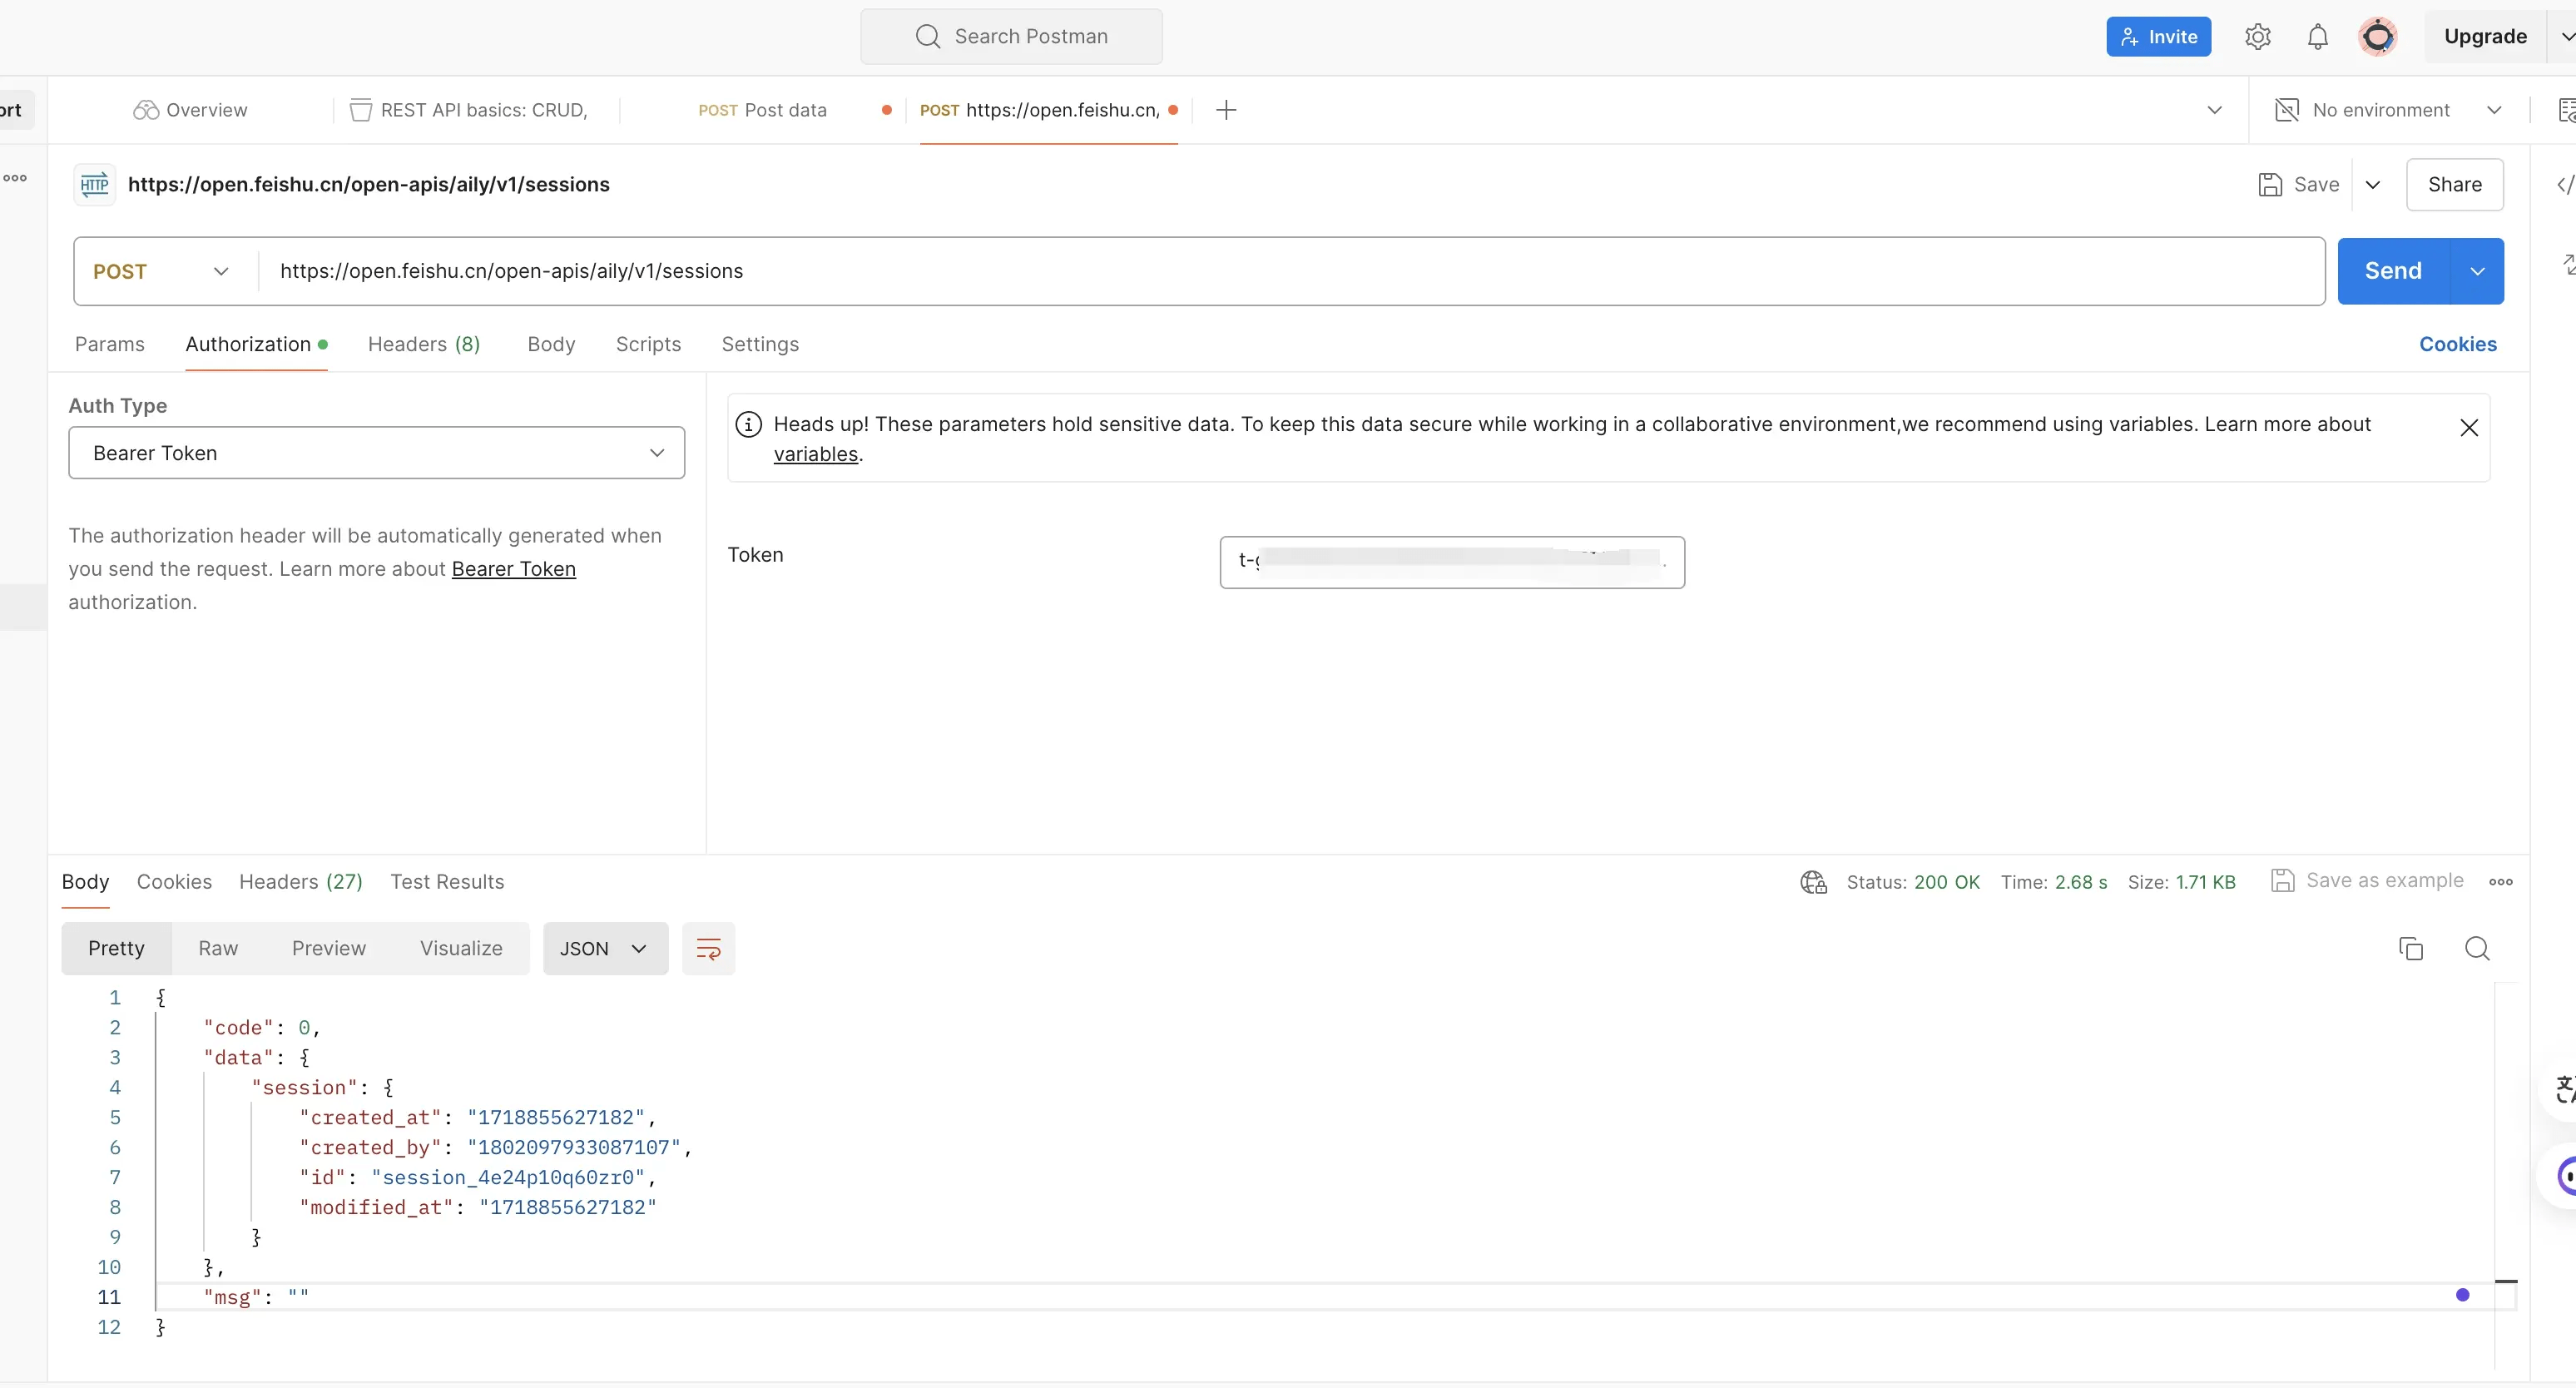Click the Overview tab binoculars icon

pos(146,110)
